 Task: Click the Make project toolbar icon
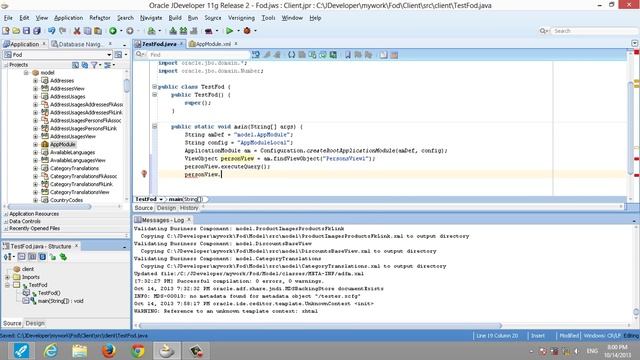click(x=173, y=31)
